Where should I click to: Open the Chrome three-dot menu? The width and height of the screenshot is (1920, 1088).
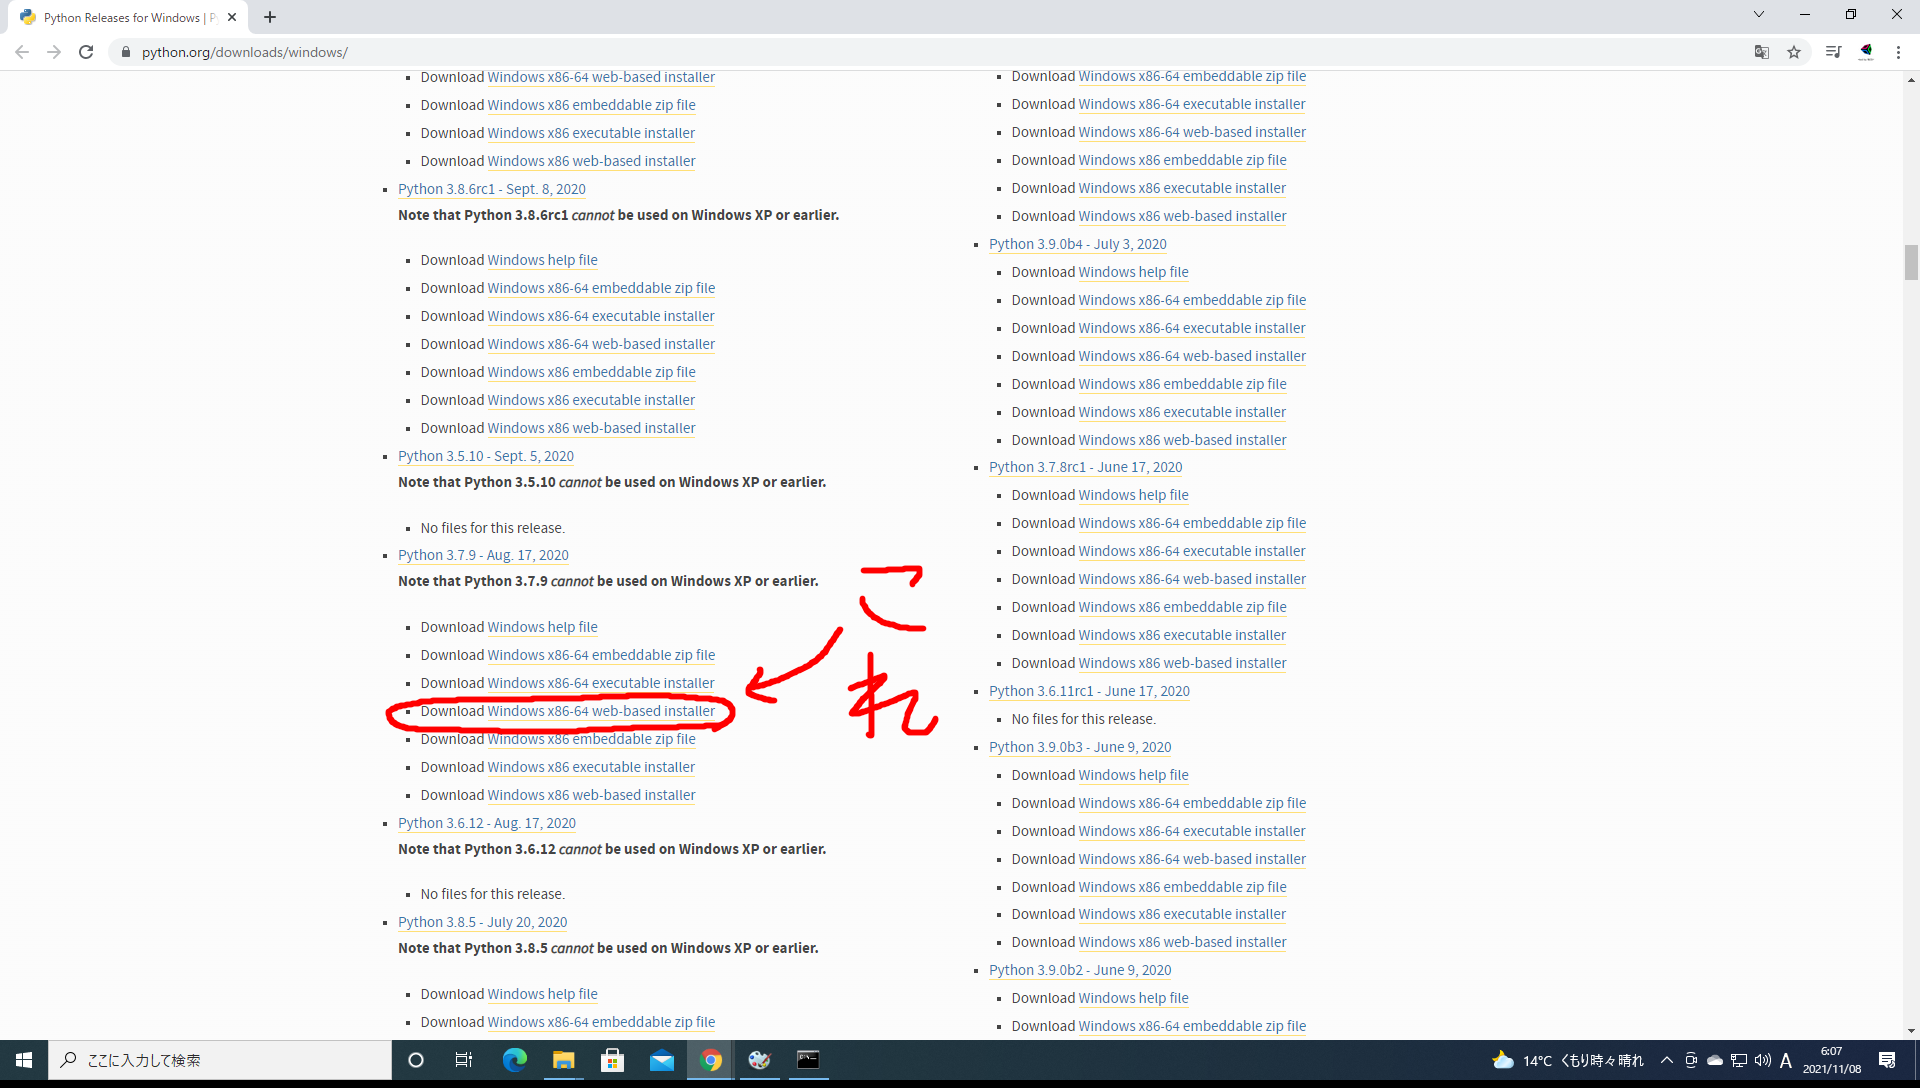(x=1898, y=52)
